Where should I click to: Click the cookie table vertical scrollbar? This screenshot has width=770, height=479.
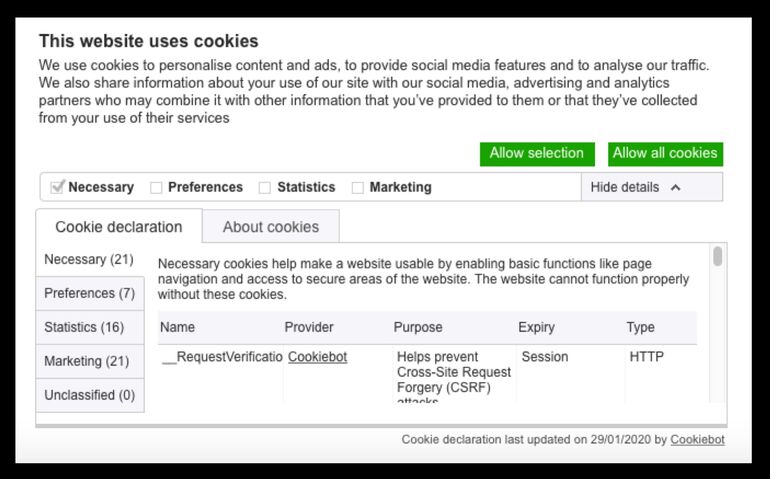(x=717, y=257)
